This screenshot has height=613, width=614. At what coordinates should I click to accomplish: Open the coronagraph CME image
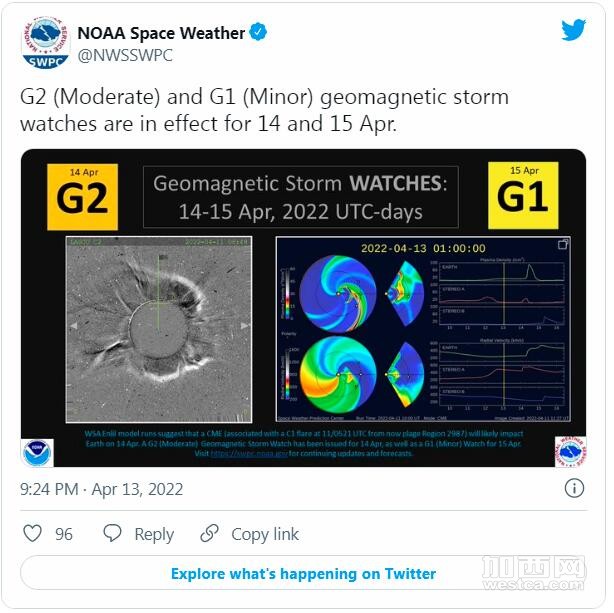(x=159, y=329)
